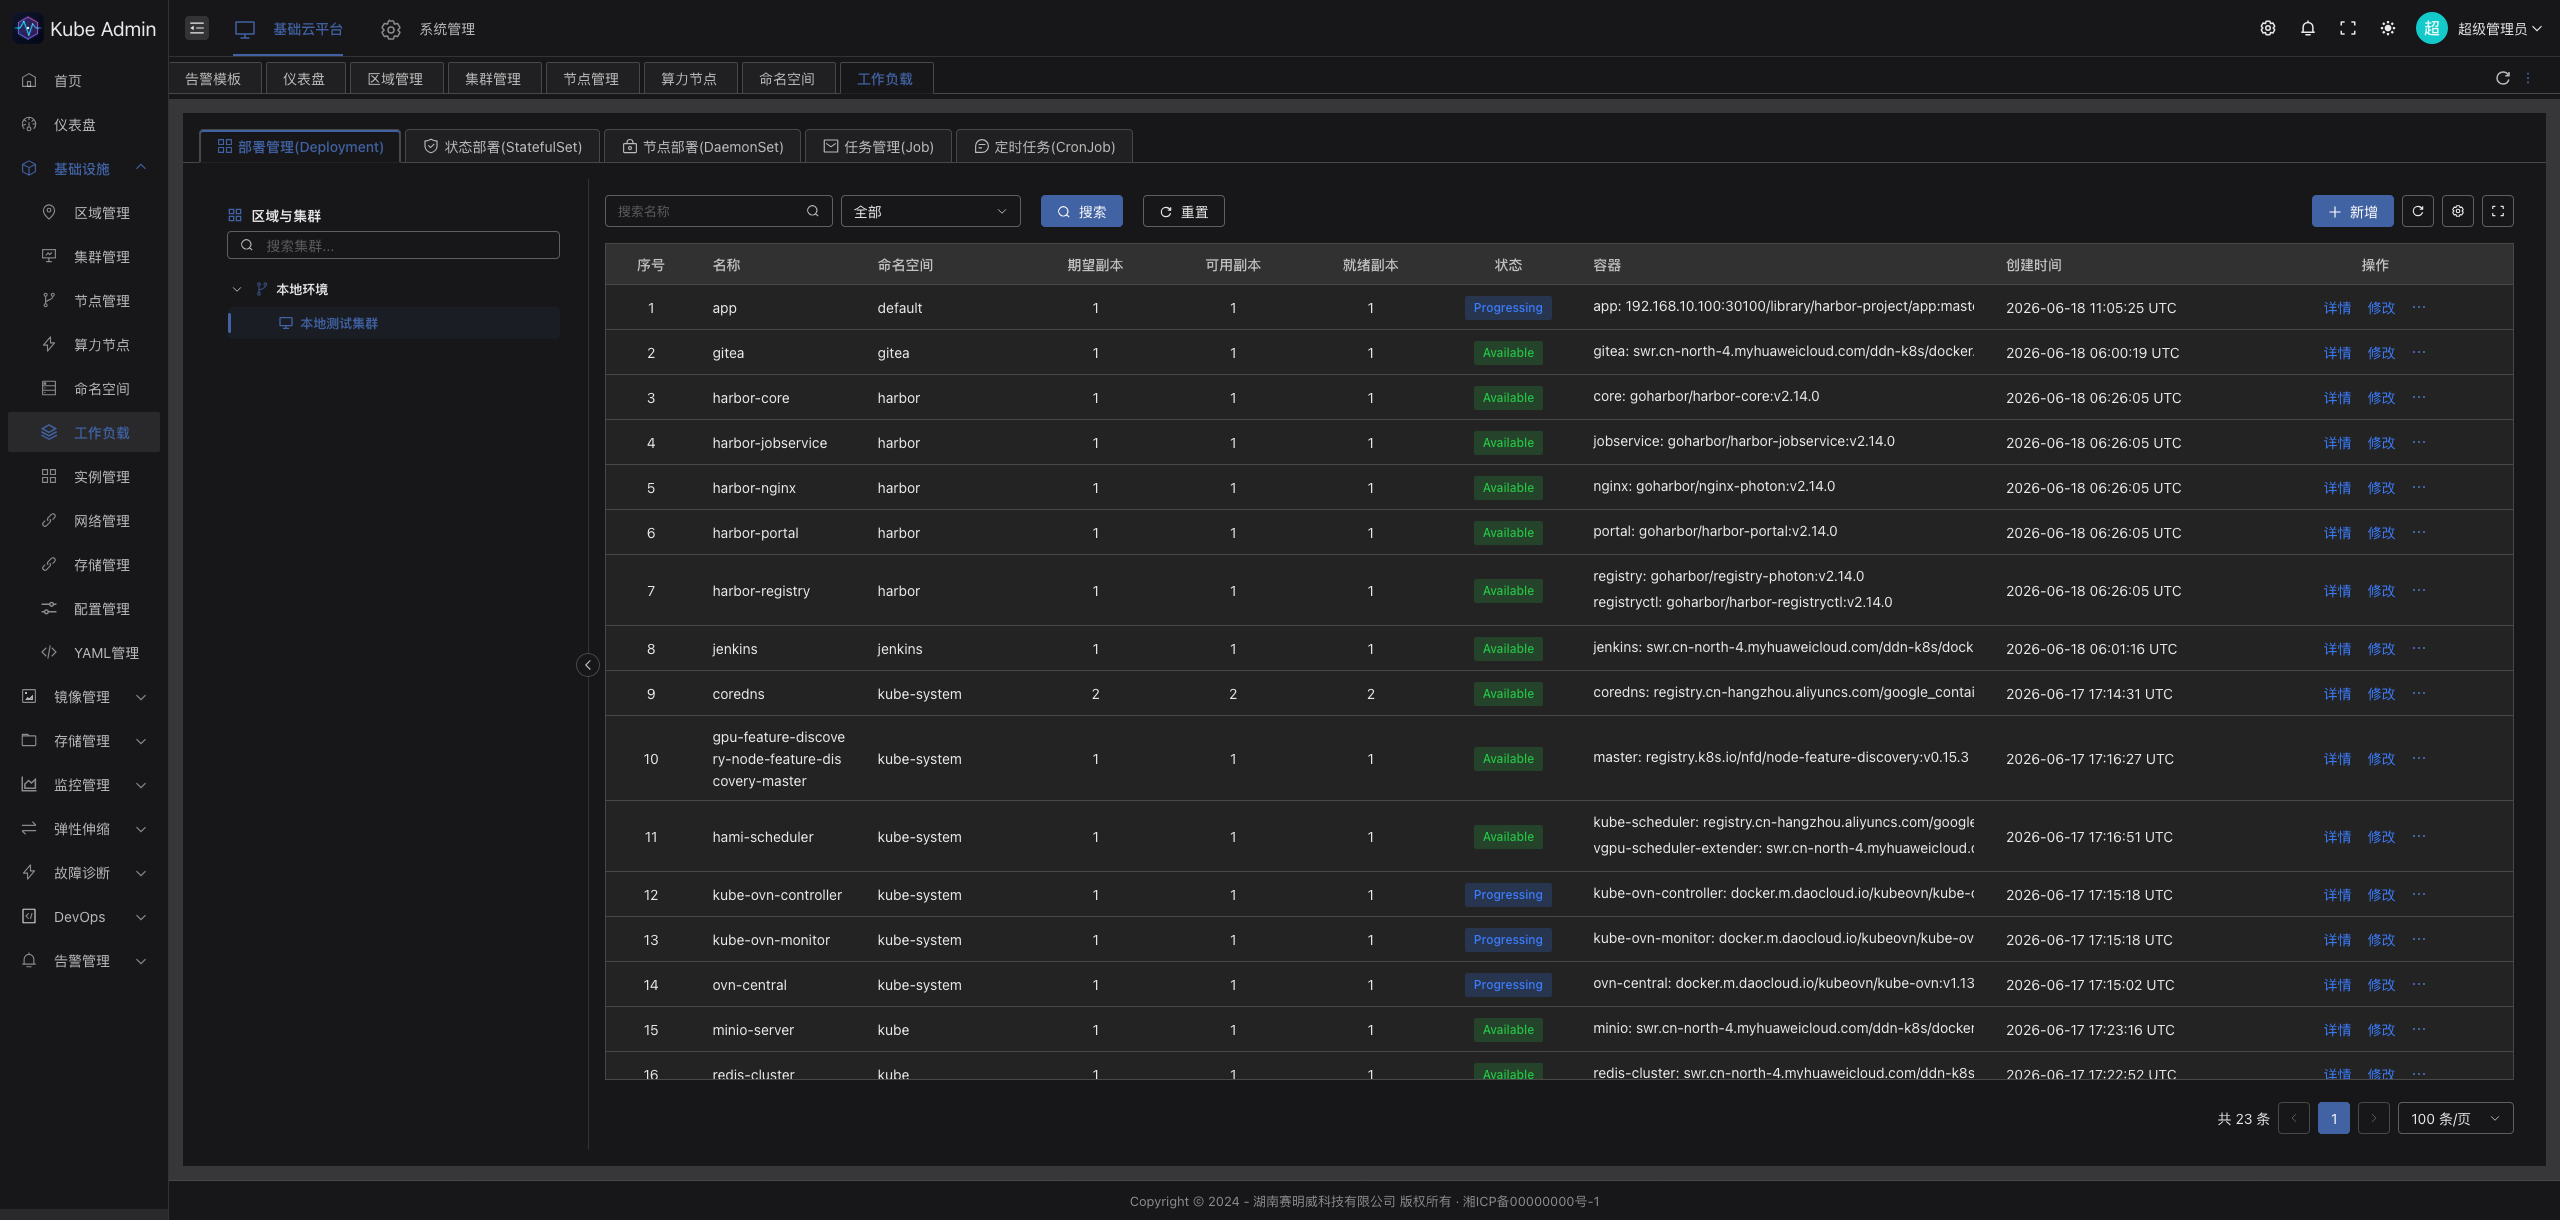This screenshot has height=1220, width=2560.
Task: Switch to 系统管理 top navigation
Action: click(428, 29)
